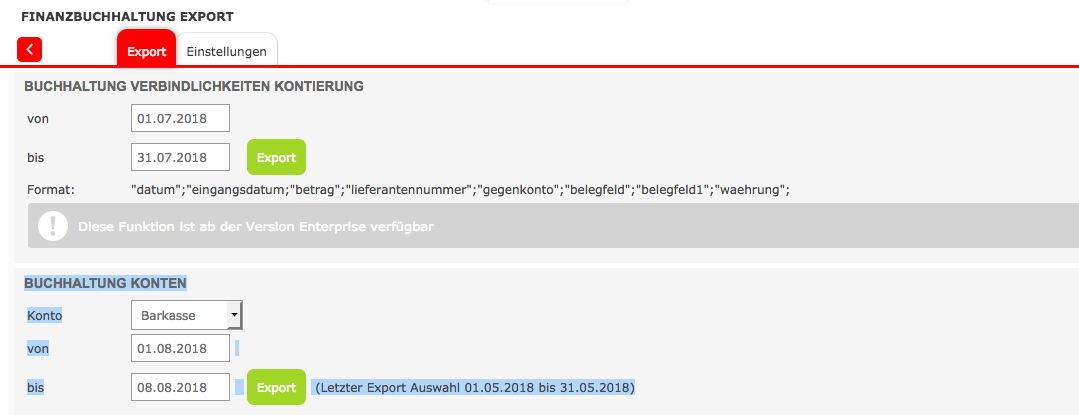Click the von label above Format
1079x415 pixels.
click(38, 118)
